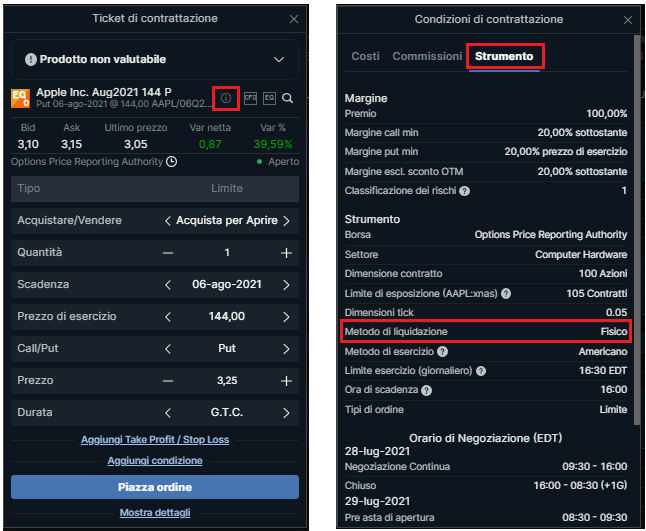Click next arrow for Acquistare/Vendere
The height and width of the screenshot is (531, 646).
(x=286, y=221)
